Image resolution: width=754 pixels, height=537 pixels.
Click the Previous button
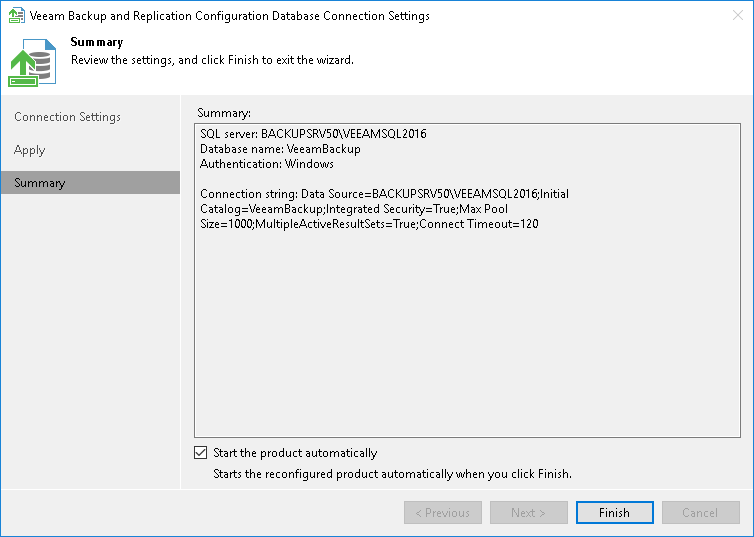click(443, 513)
